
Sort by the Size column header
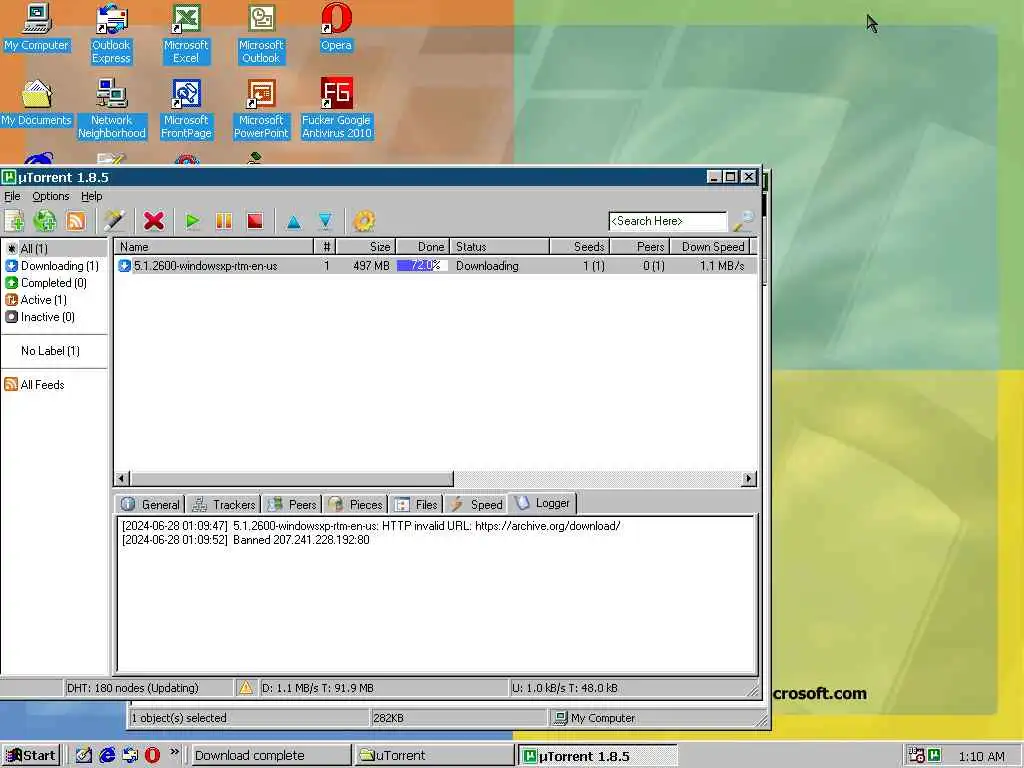pos(366,247)
